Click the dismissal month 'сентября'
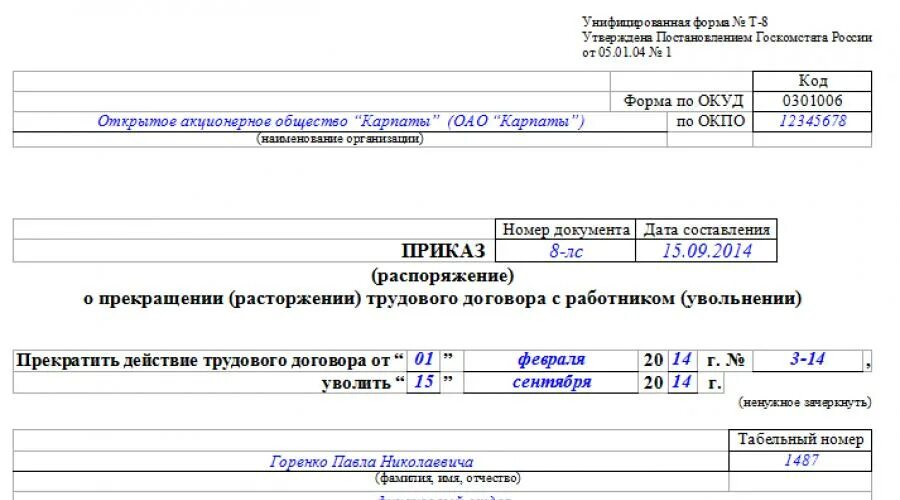900x500 pixels. (x=551, y=382)
